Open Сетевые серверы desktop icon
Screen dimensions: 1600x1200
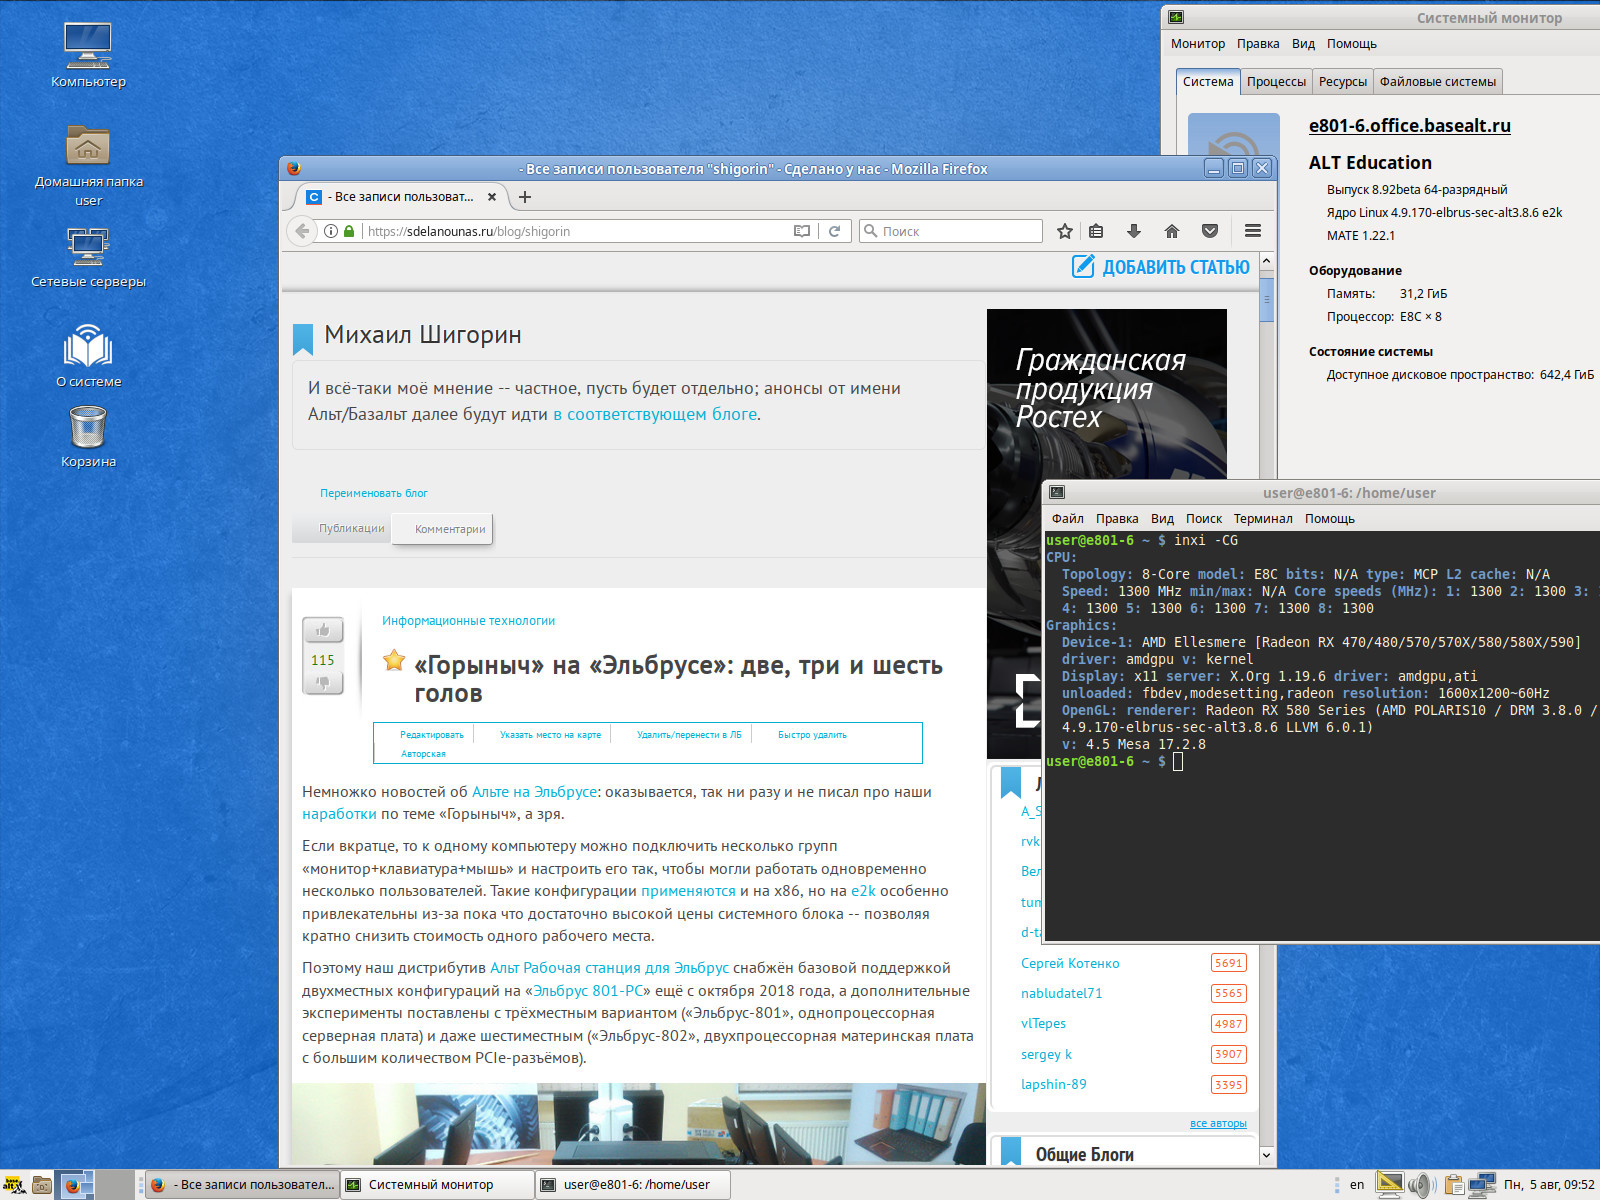point(88,257)
